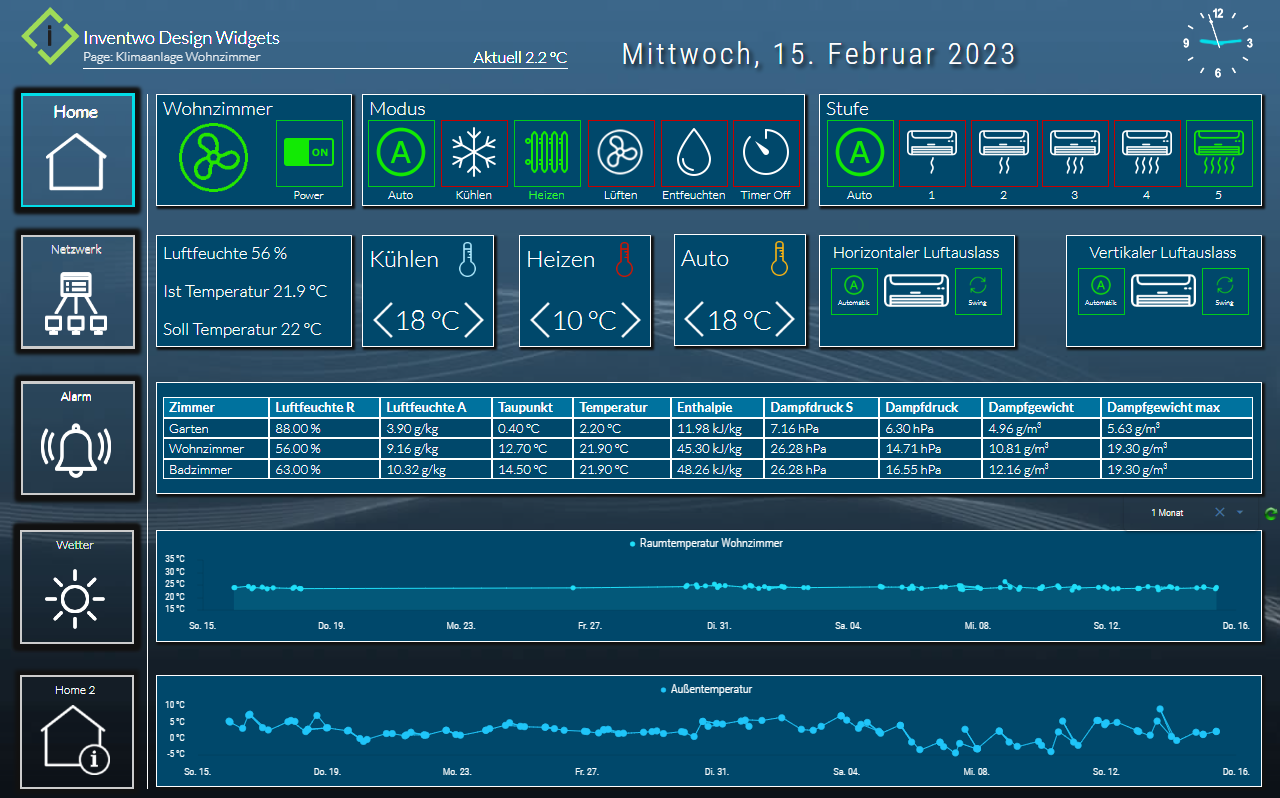Select fan Stufe 3
The height and width of the screenshot is (798, 1280).
(1075, 153)
